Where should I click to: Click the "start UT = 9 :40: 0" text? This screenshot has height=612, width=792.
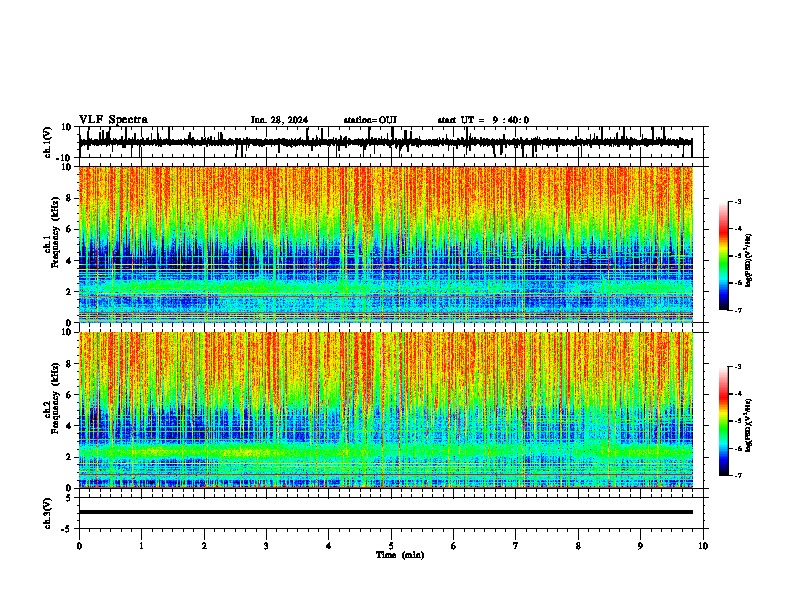(x=483, y=120)
